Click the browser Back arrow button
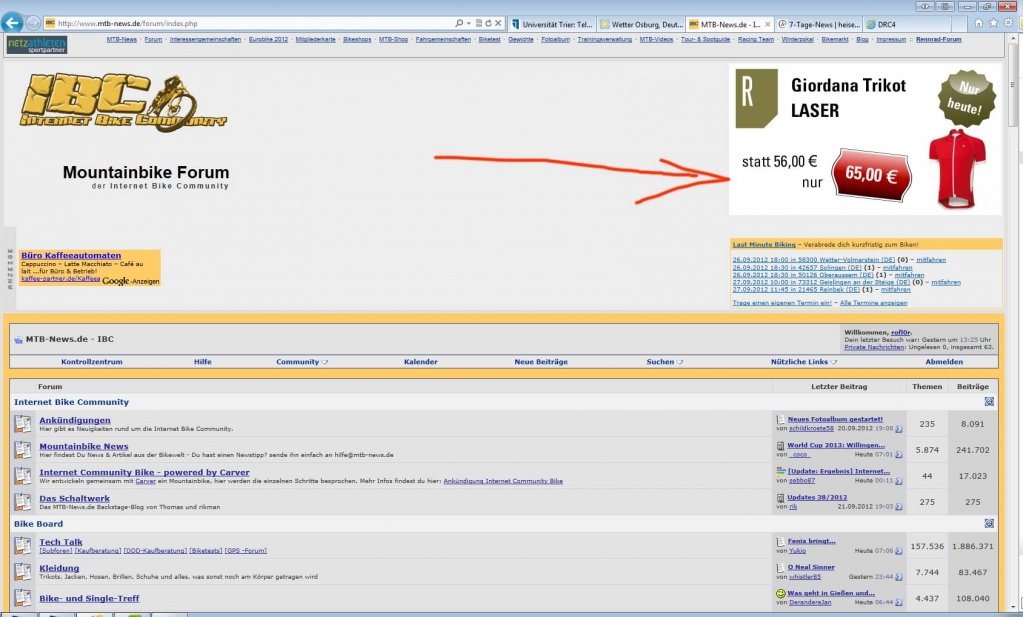This screenshot has height=617, width=1023. [12, 23]
